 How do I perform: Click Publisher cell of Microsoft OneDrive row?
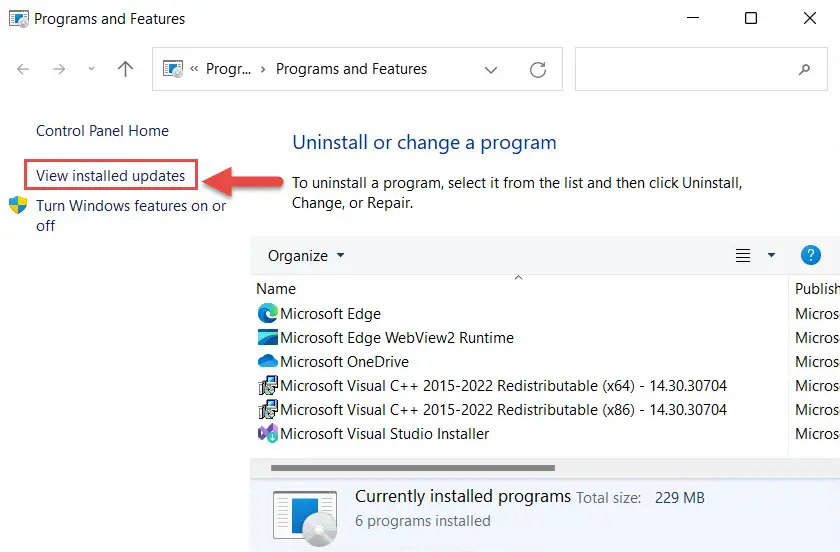(x=817, y=362)
